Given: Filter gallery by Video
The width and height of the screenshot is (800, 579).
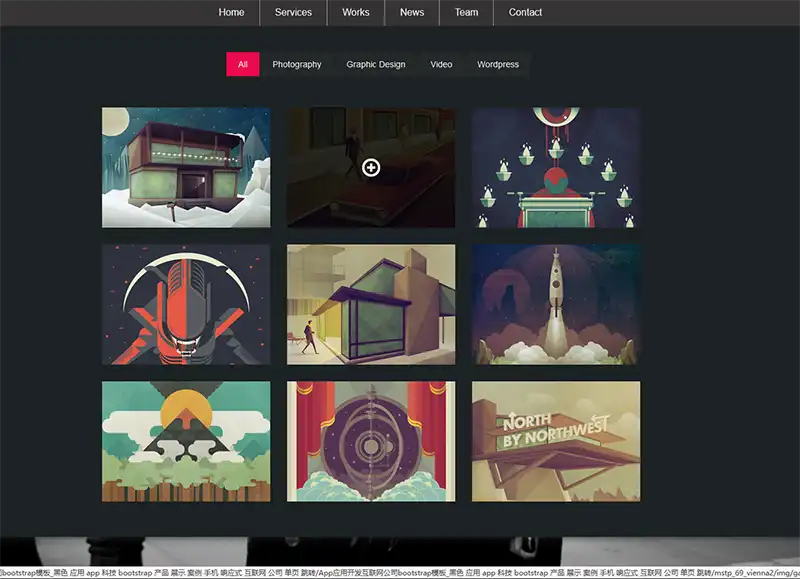Looking at the screenshot, I should [x=441, y=64].
